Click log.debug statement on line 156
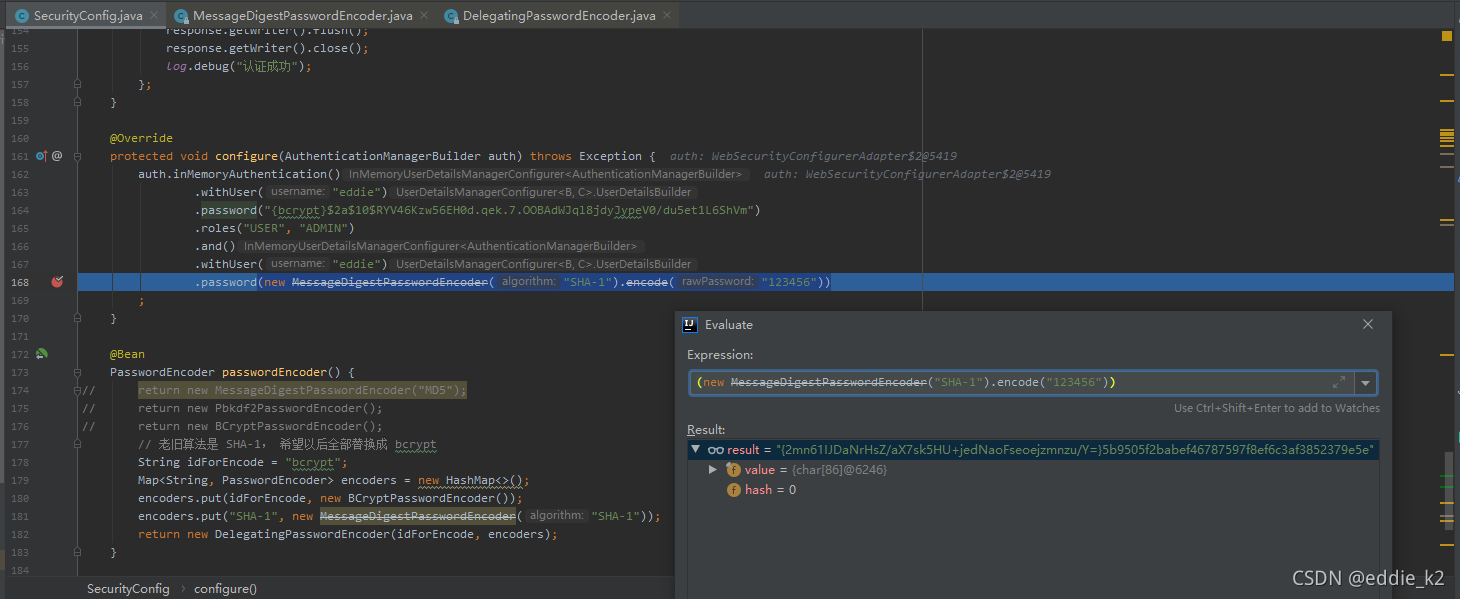Image resolution: width=1460 pixels, height=599 pixels. pos(239,66)
